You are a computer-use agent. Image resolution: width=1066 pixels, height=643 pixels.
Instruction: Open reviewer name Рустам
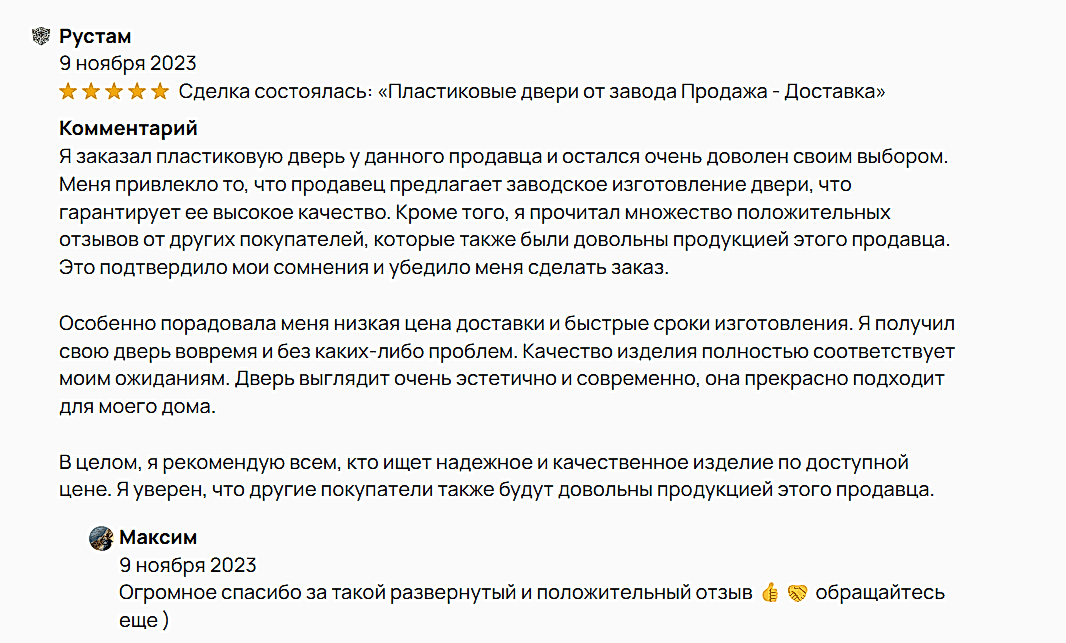(x=94, y=36)
